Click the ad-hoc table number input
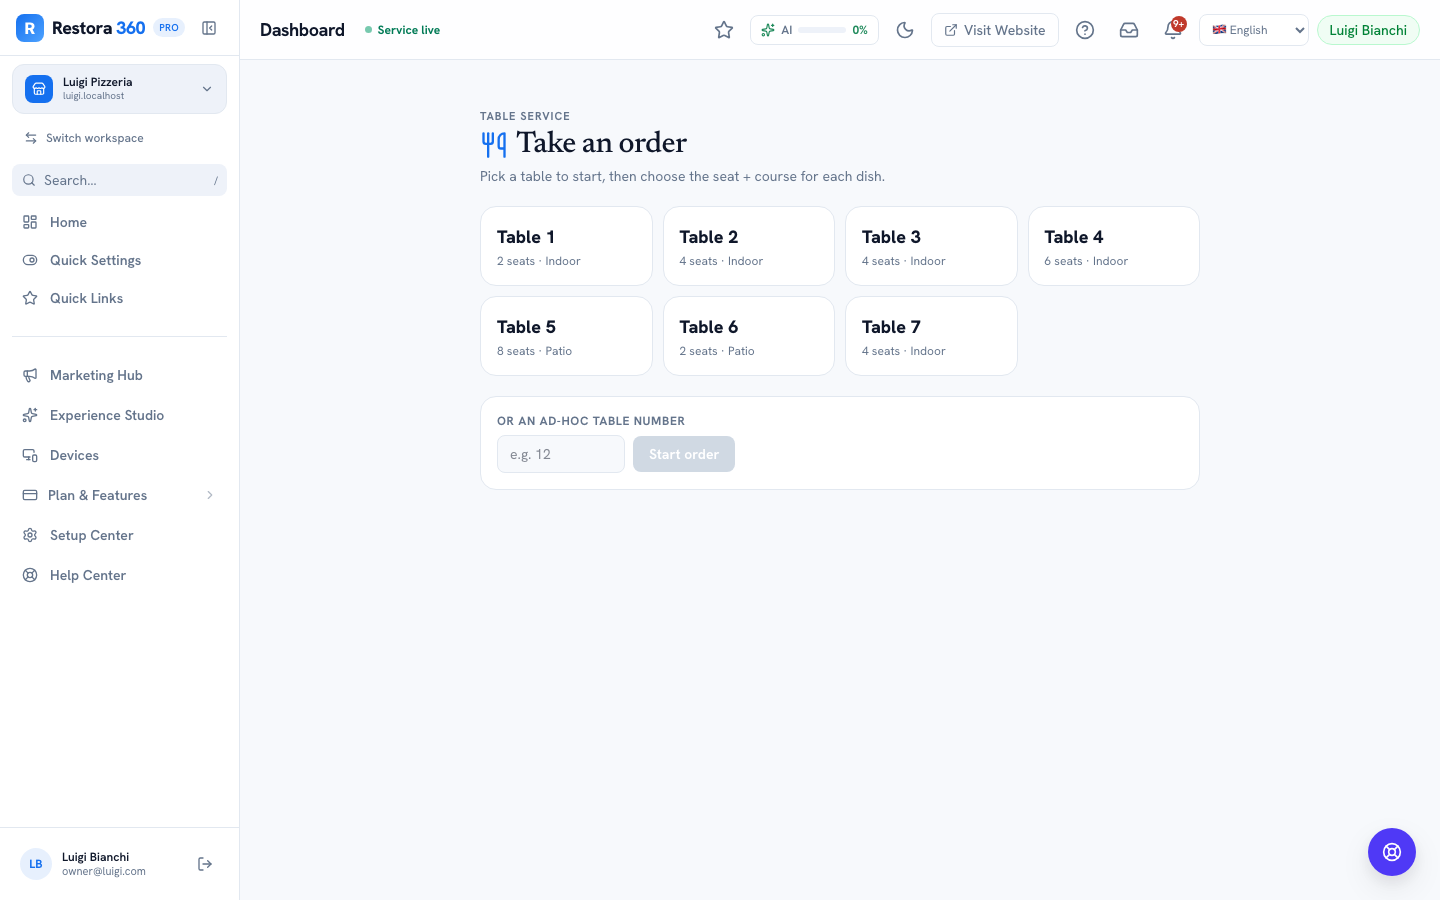The height and width of the screenshot is (900, 1440). click(x=561, y=454)
